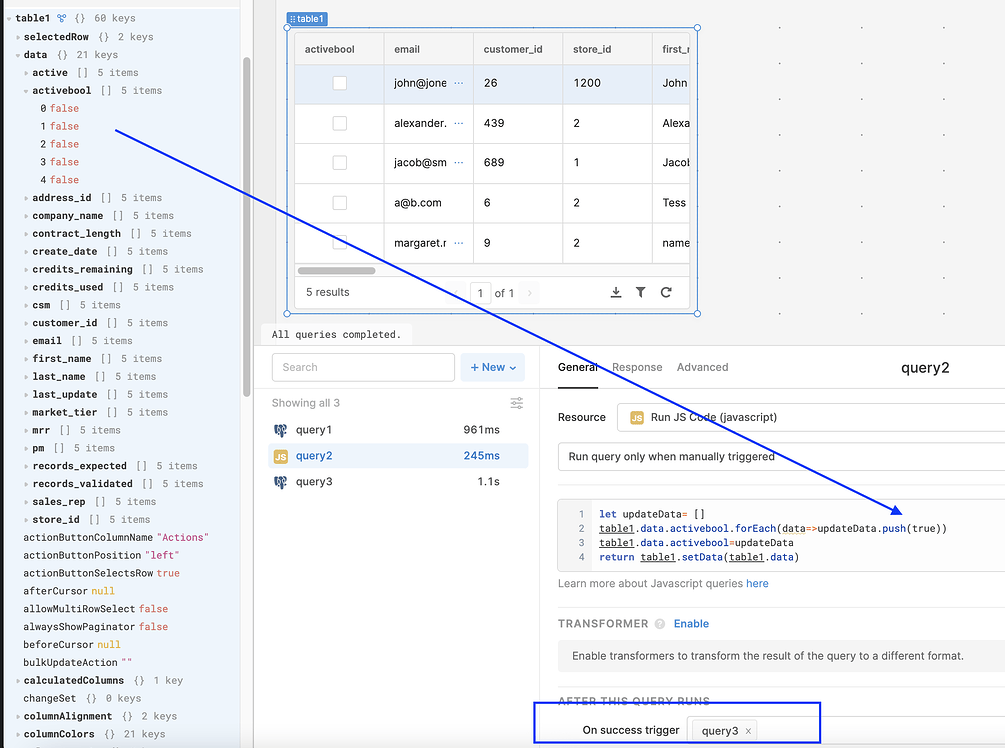Collapse the activebool array node
The width and height of the screenshot is (1005, 748).
point(26,91)
